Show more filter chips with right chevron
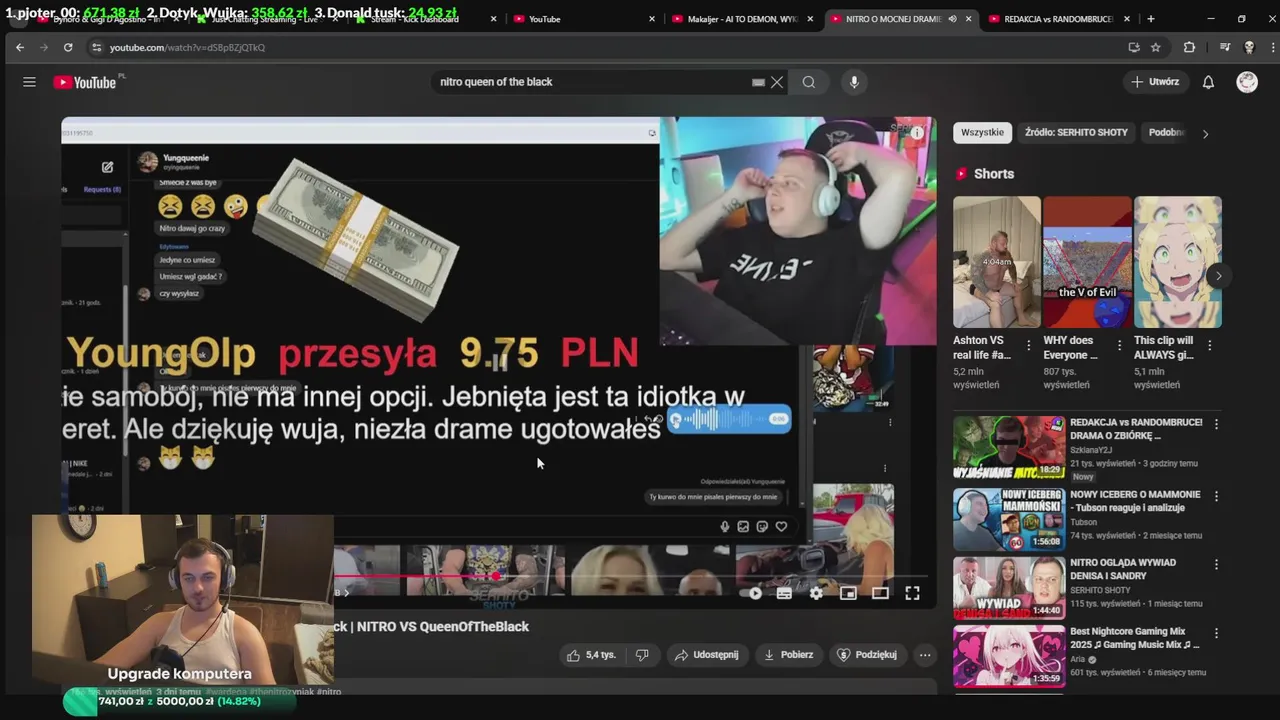The height and width of the screenshot is (720, 1280). (x=1205, y=133)
